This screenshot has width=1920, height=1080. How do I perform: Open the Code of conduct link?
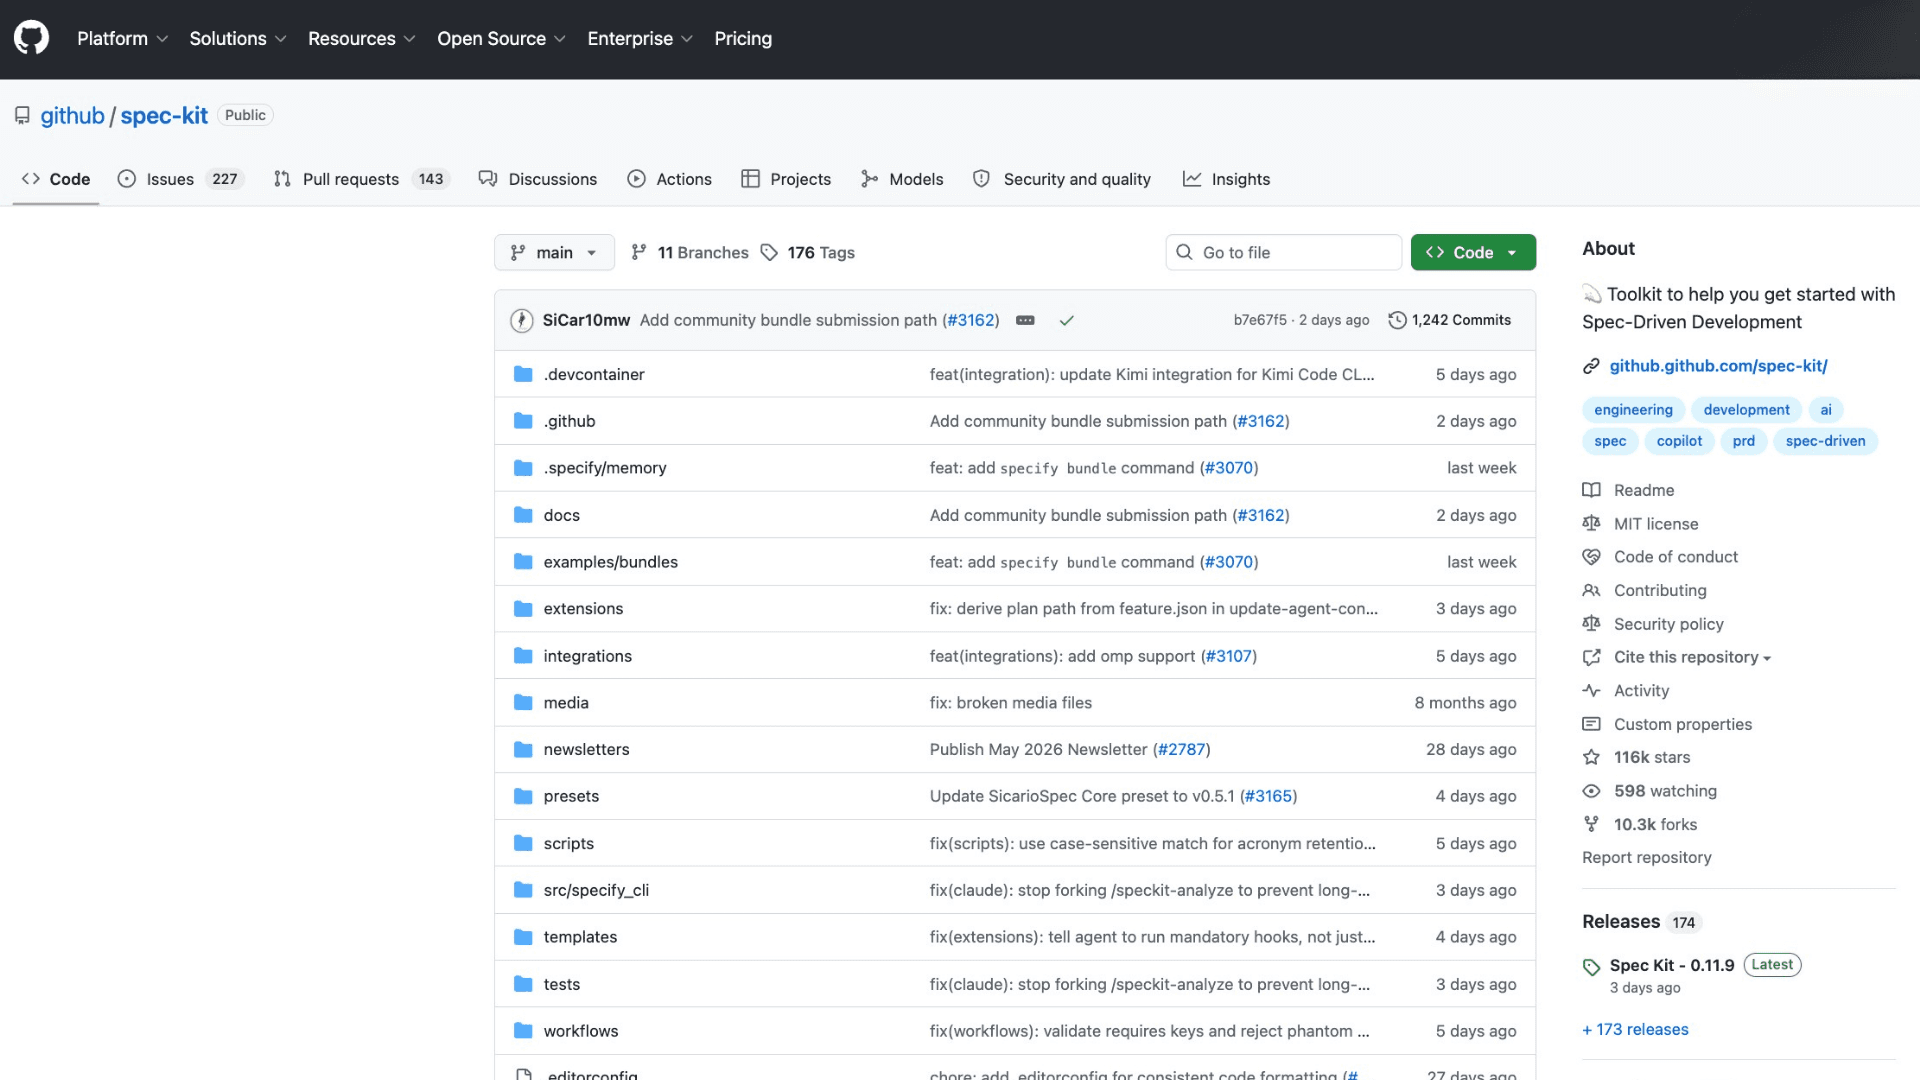(x=1675, y=557)
